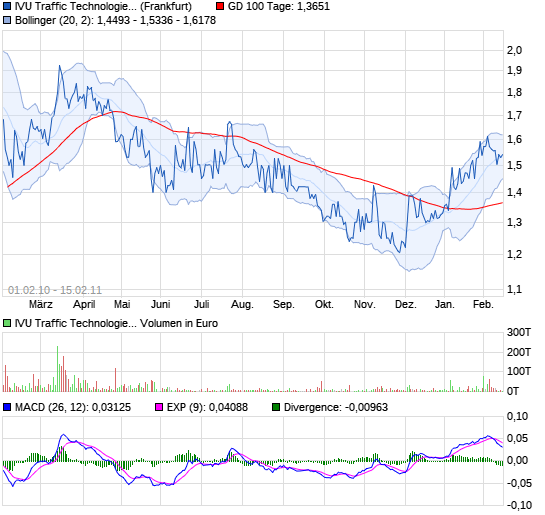
Task: Click the 300T volume axis label
Action: coord(519,333)
